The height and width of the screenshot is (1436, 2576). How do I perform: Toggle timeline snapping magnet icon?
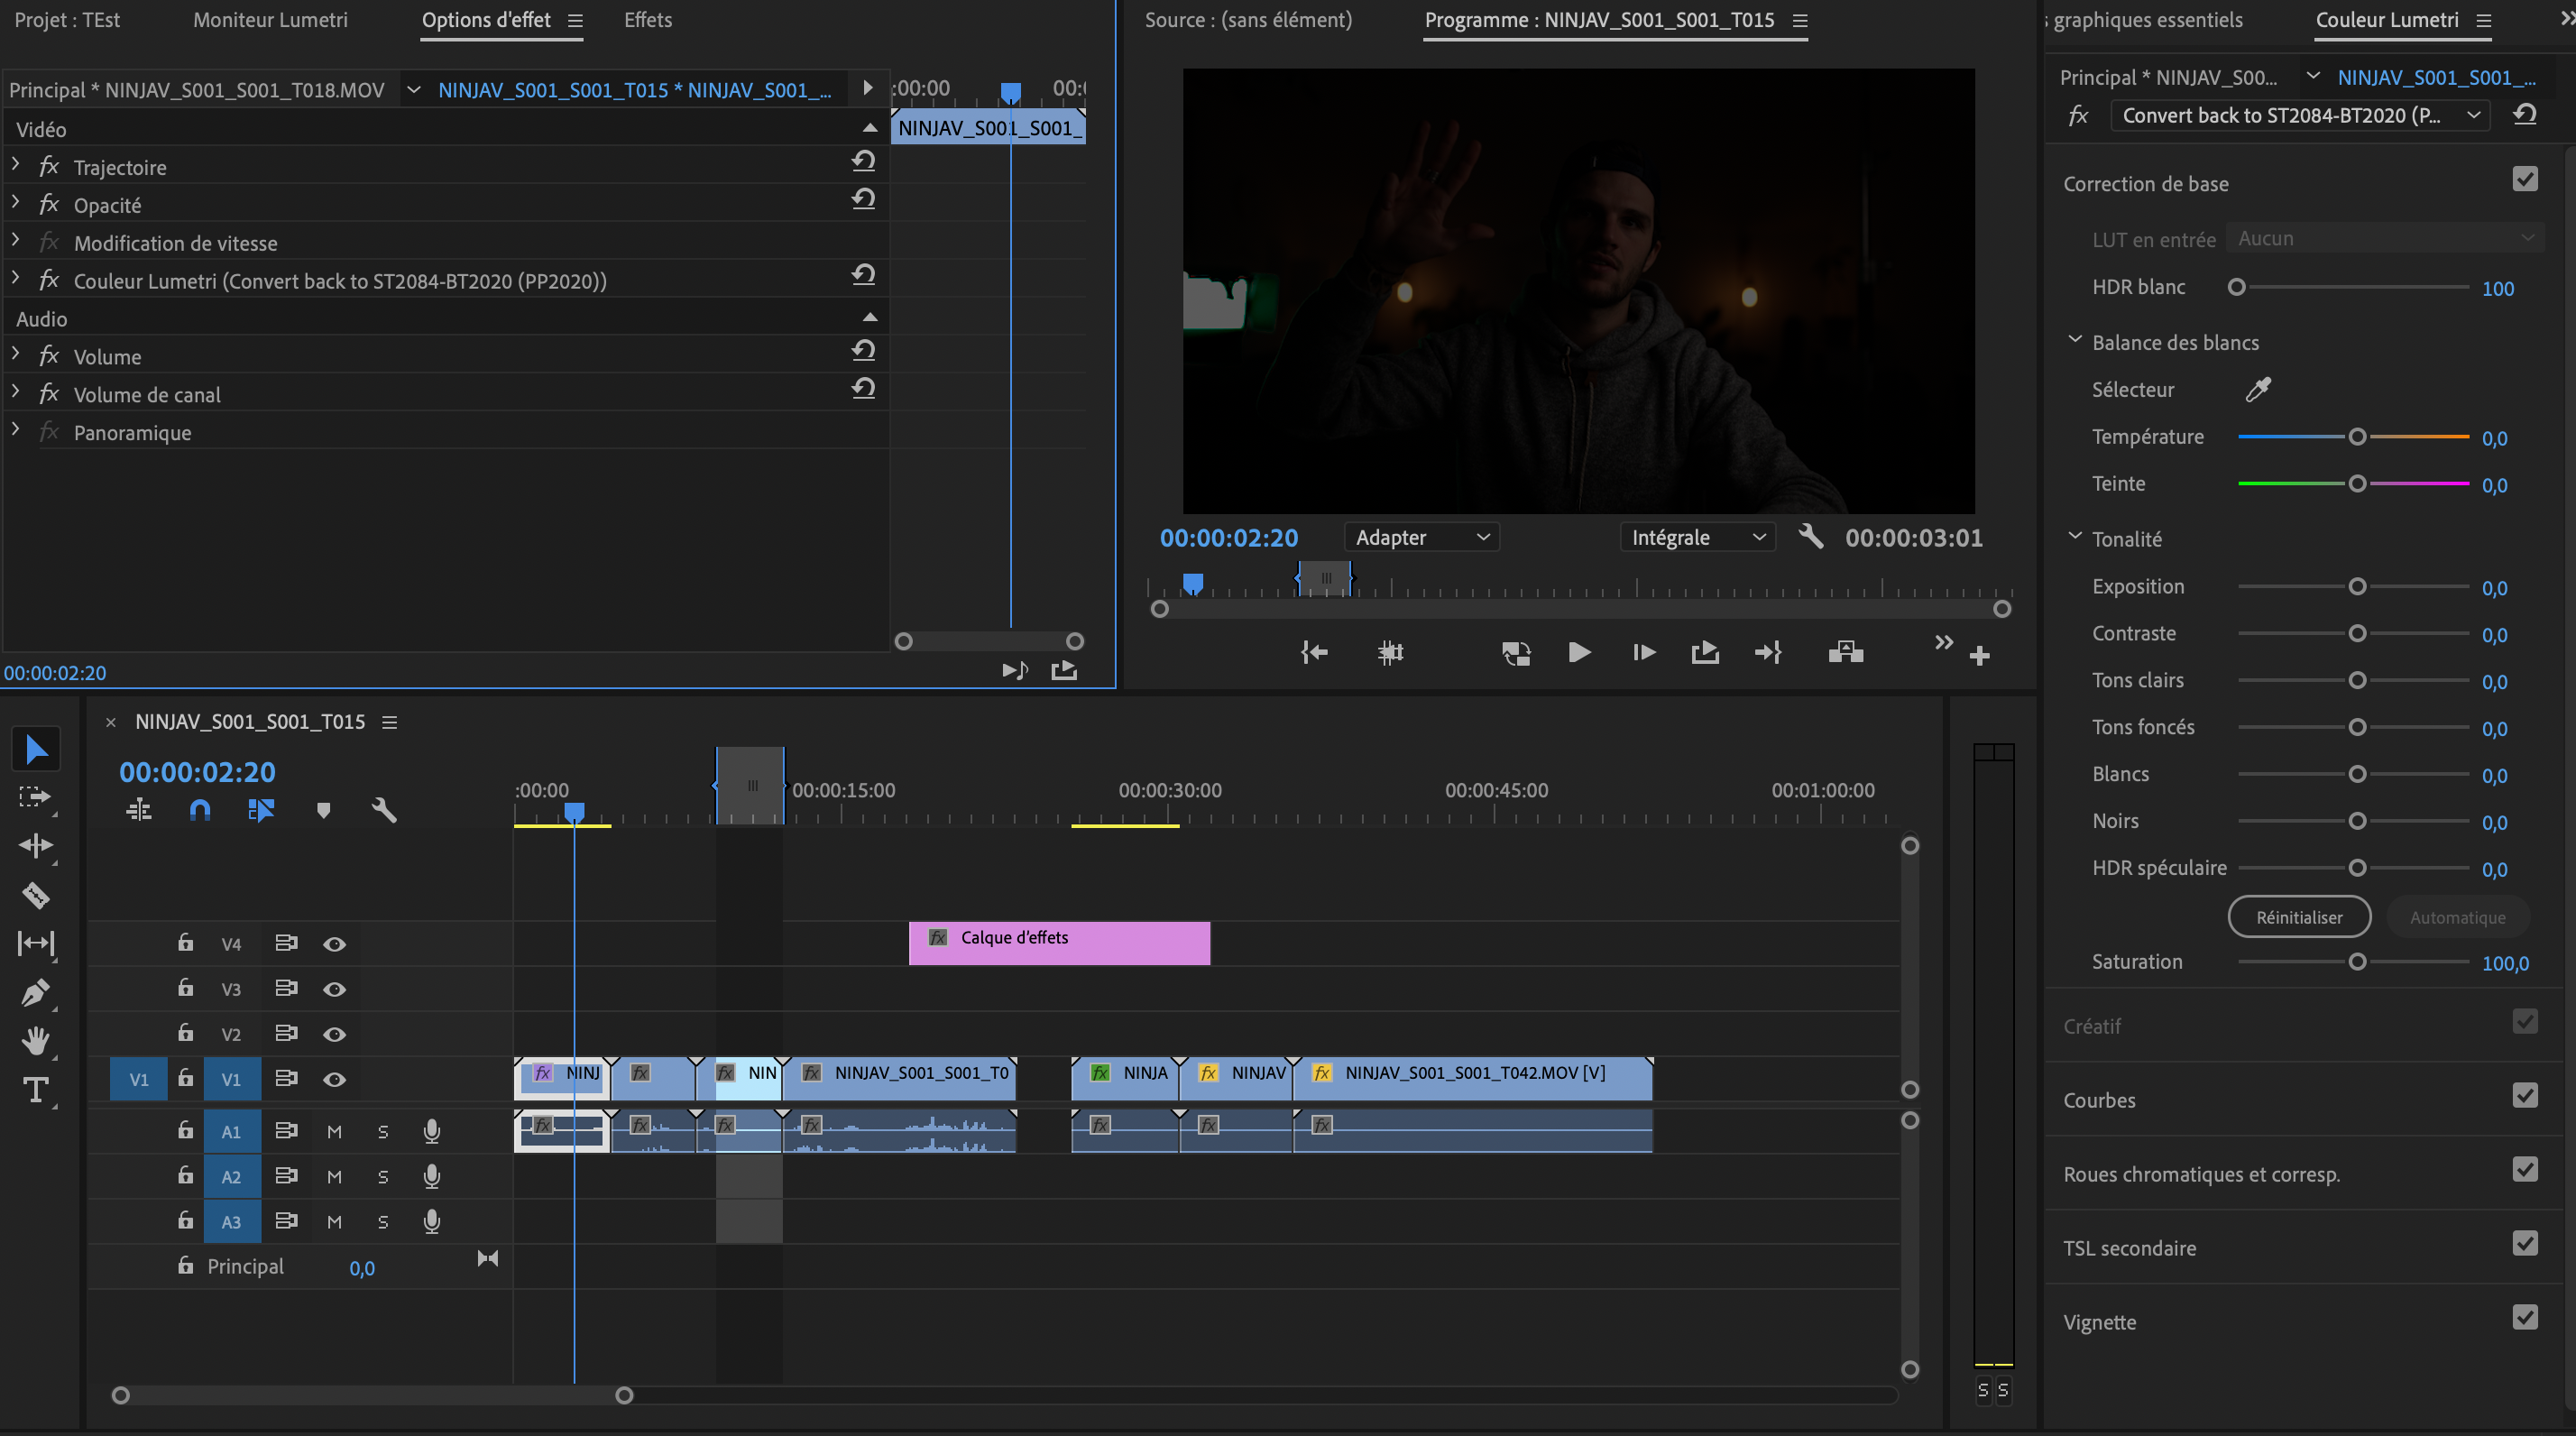click(200, 810)
